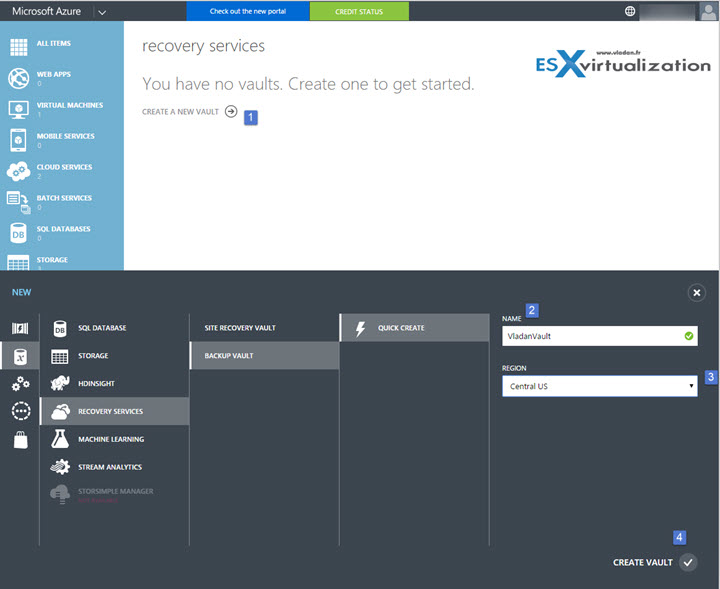This screenshot has width=720, height=589.
Task: Click the Quick Create lightning bolt icon
Action: pos(360,329)
